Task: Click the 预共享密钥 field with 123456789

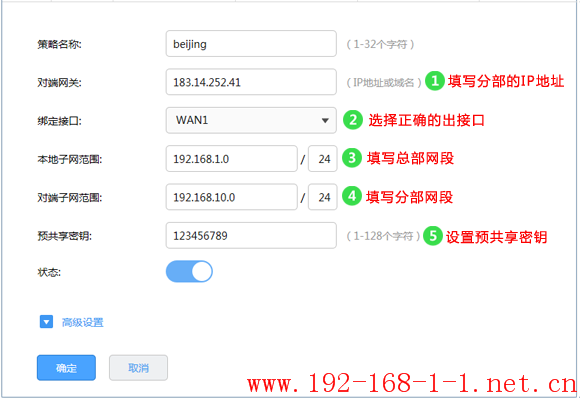Action: click(251, 235)
